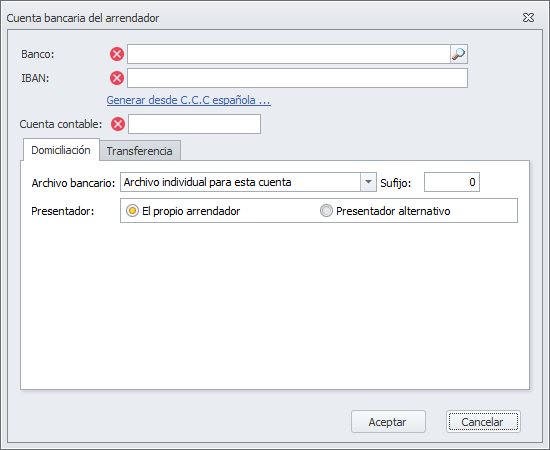Open the Archivo bancario dropdown arrow

(x=368, y=182)
